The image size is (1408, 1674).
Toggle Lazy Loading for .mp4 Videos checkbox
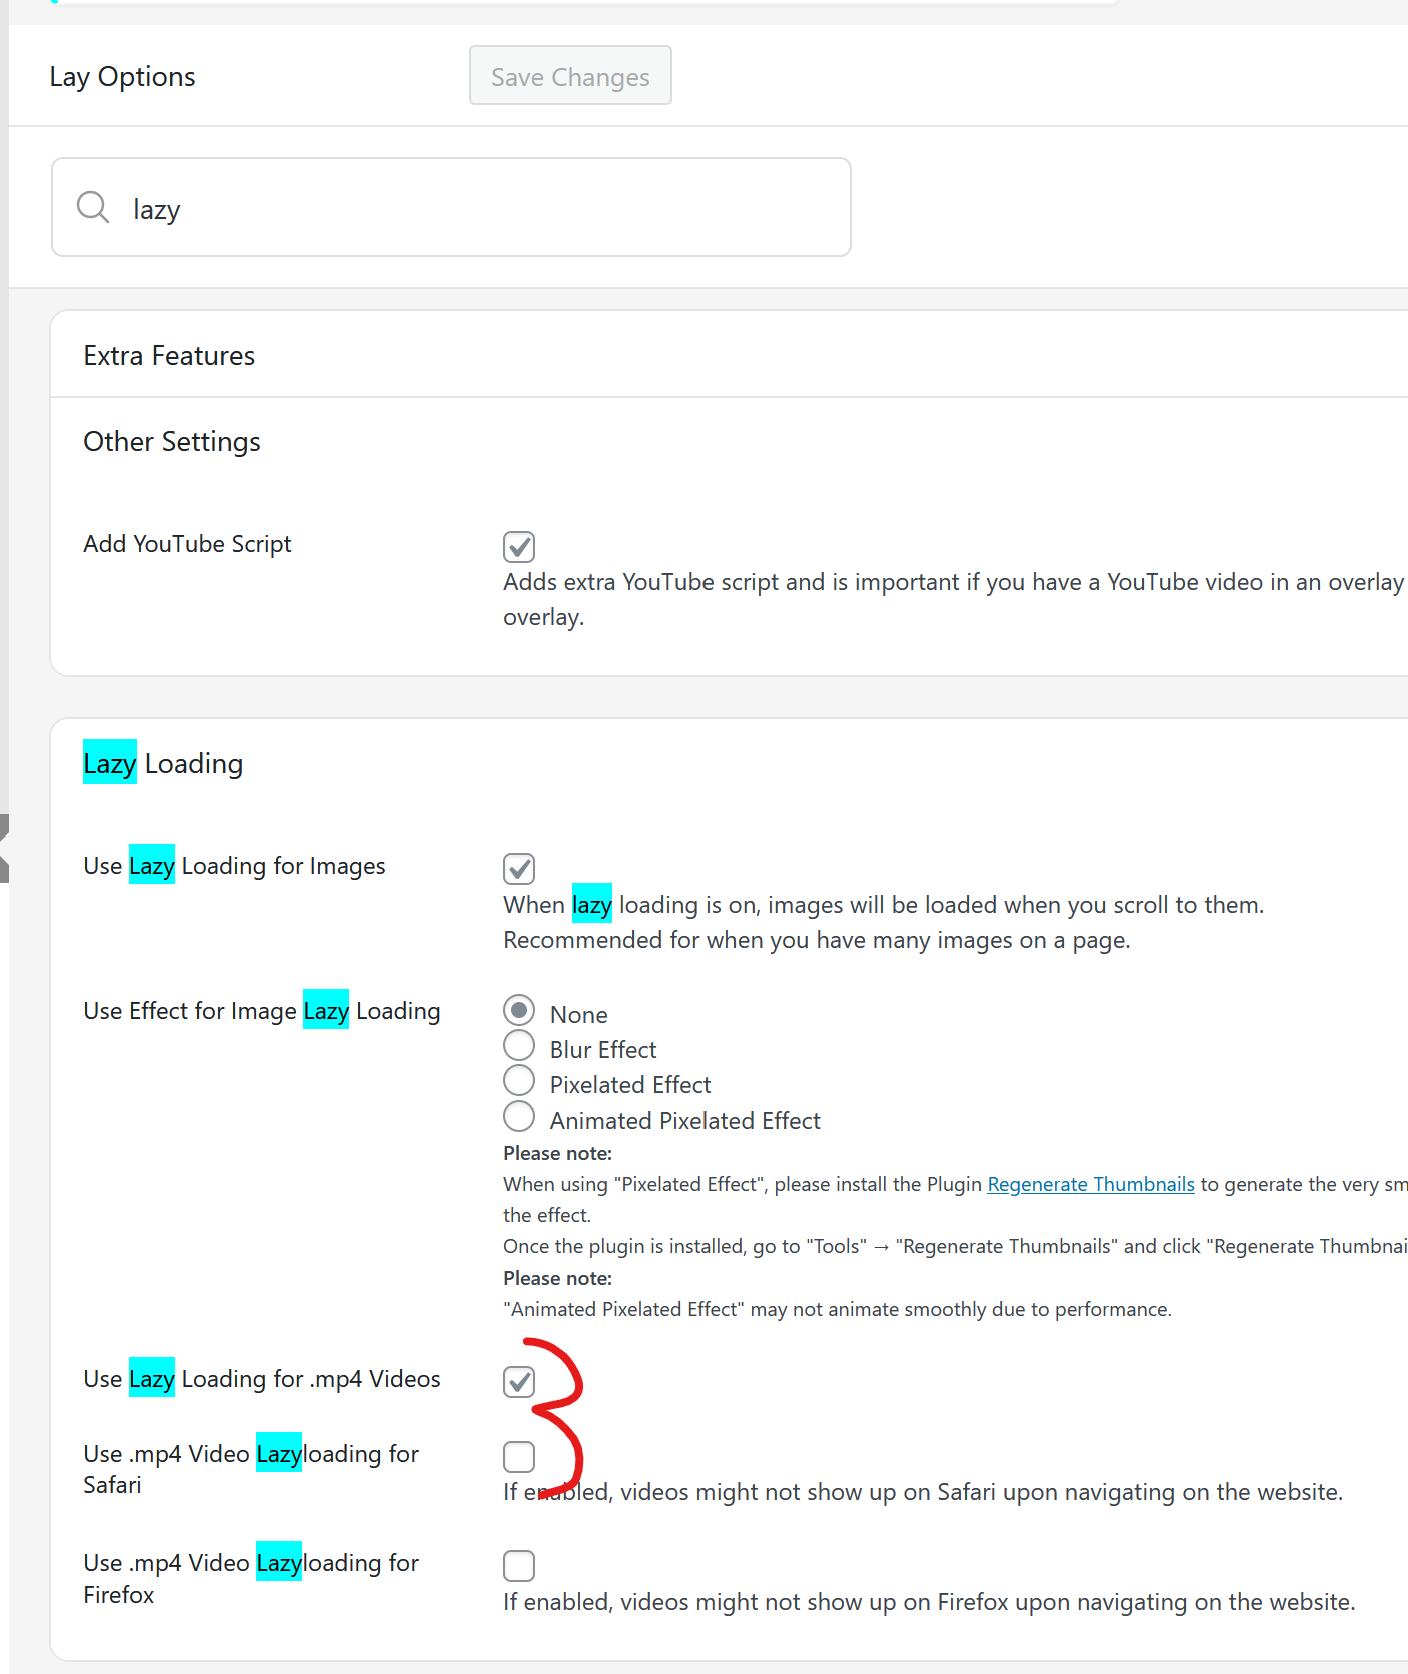coord(519,1382)
